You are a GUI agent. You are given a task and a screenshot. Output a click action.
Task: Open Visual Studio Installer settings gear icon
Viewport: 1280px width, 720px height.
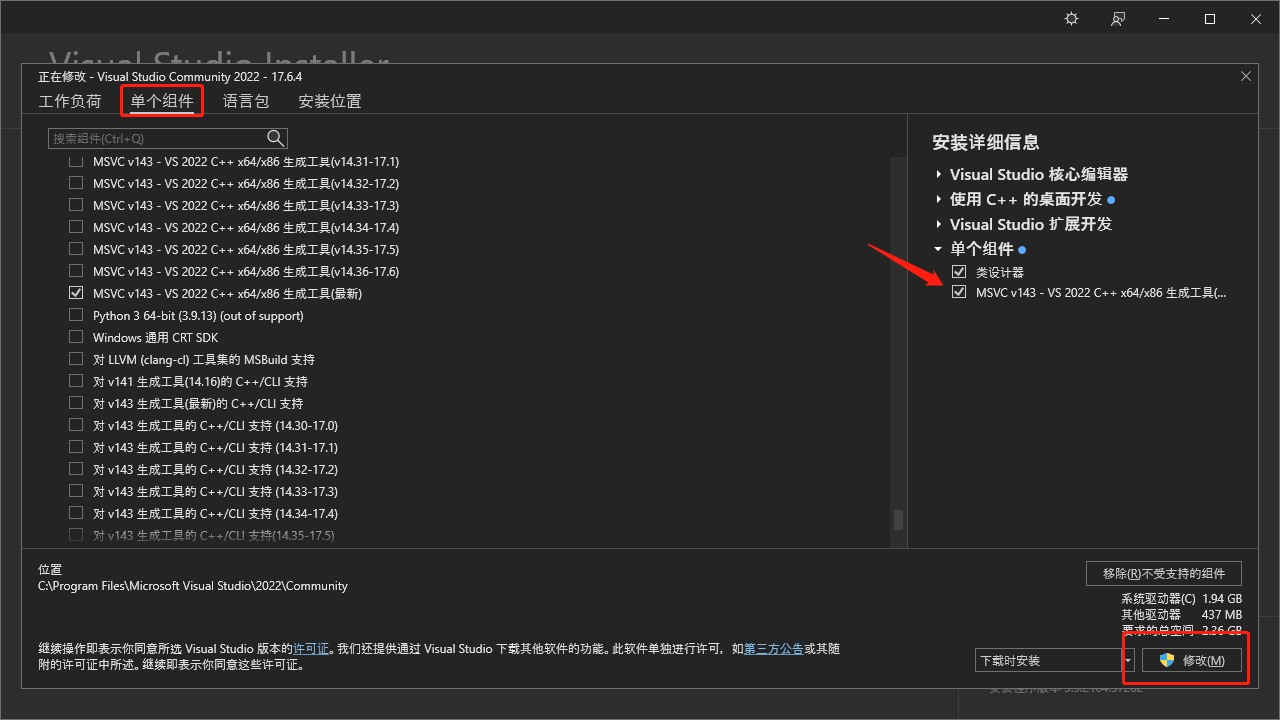click(x=1072, y=19)
